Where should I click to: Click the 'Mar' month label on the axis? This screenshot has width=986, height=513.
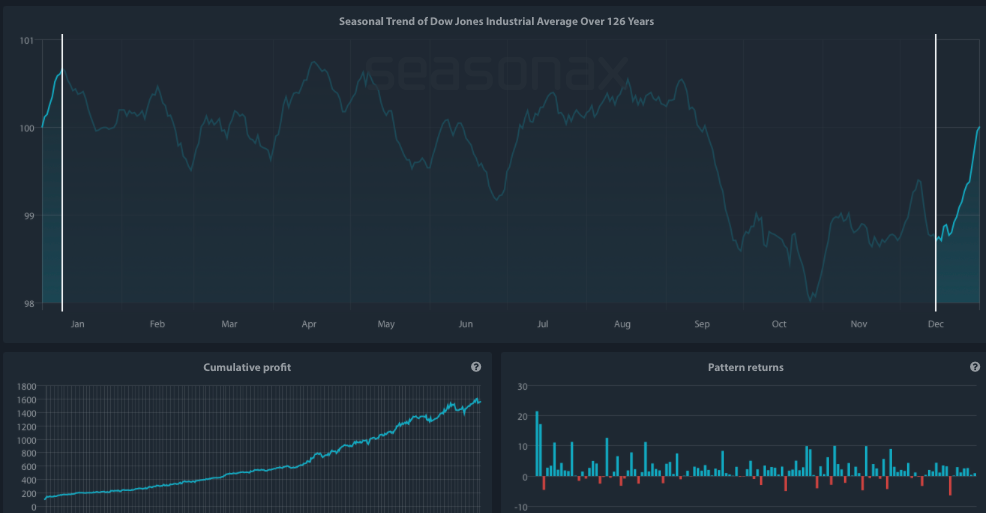[x=230, y=324]
